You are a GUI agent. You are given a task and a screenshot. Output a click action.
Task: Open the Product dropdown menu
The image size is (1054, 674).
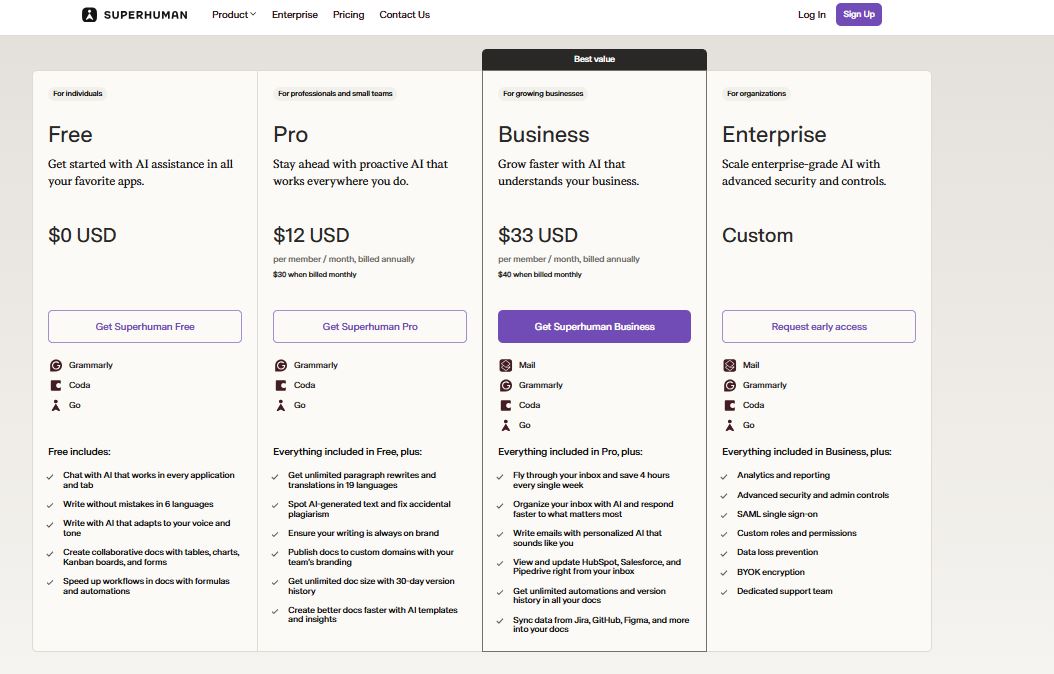pos(230,15)
